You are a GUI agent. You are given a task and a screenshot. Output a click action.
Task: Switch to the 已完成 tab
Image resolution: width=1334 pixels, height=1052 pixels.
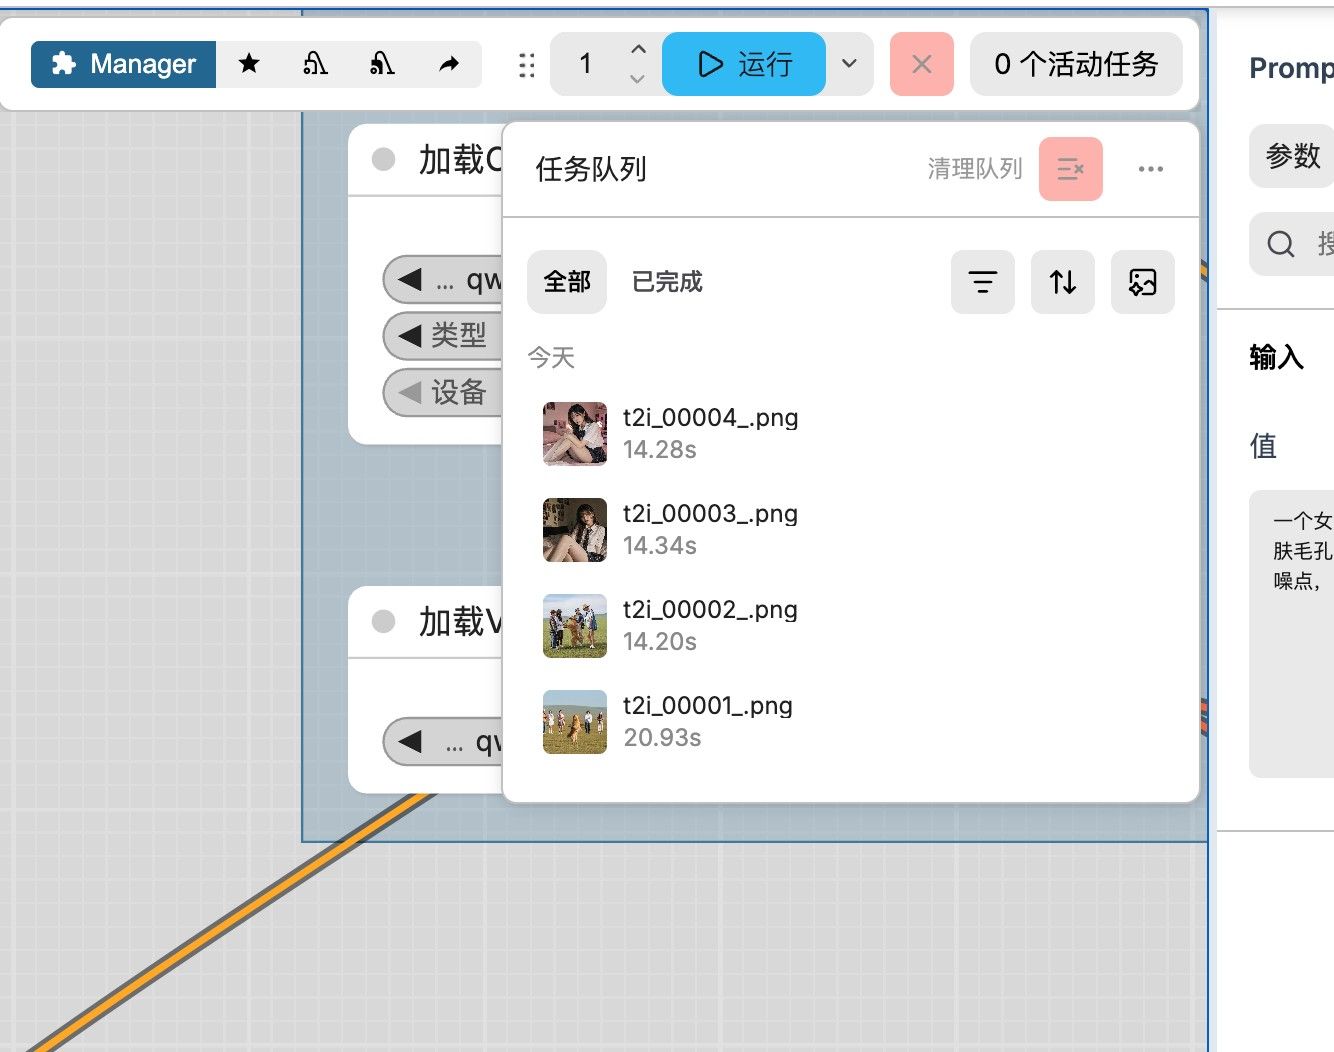[667, 282]
